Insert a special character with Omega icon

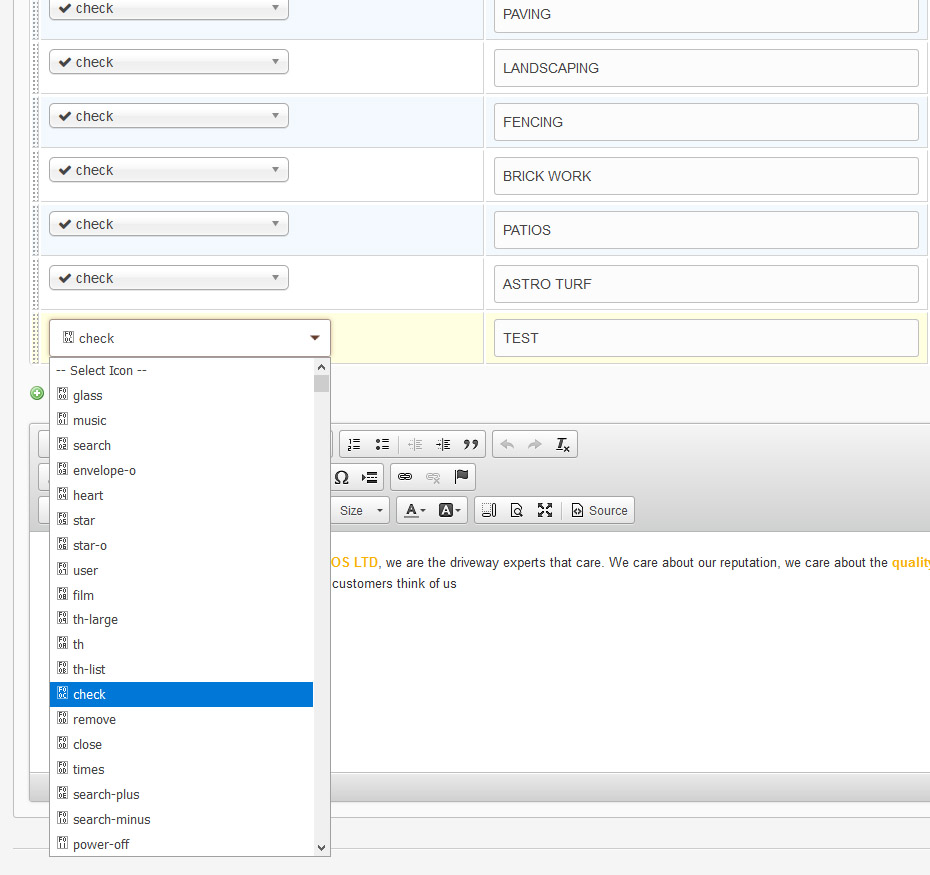(x=342, y=478)
